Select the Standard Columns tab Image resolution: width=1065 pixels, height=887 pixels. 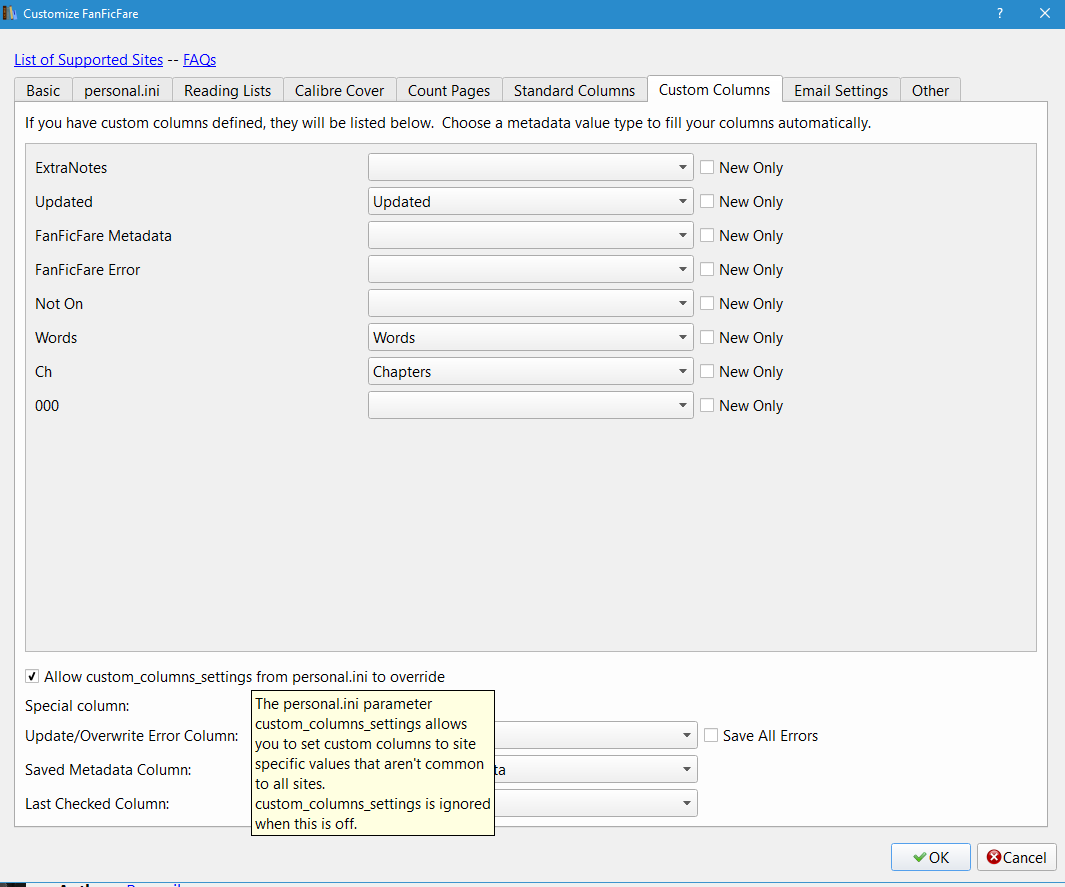(x=574, y=90)
